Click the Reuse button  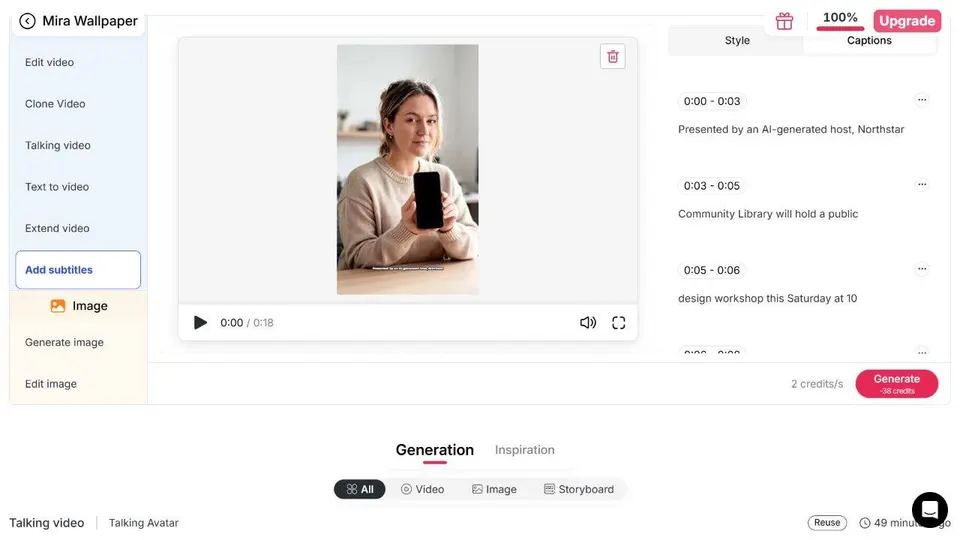[827, 522]
